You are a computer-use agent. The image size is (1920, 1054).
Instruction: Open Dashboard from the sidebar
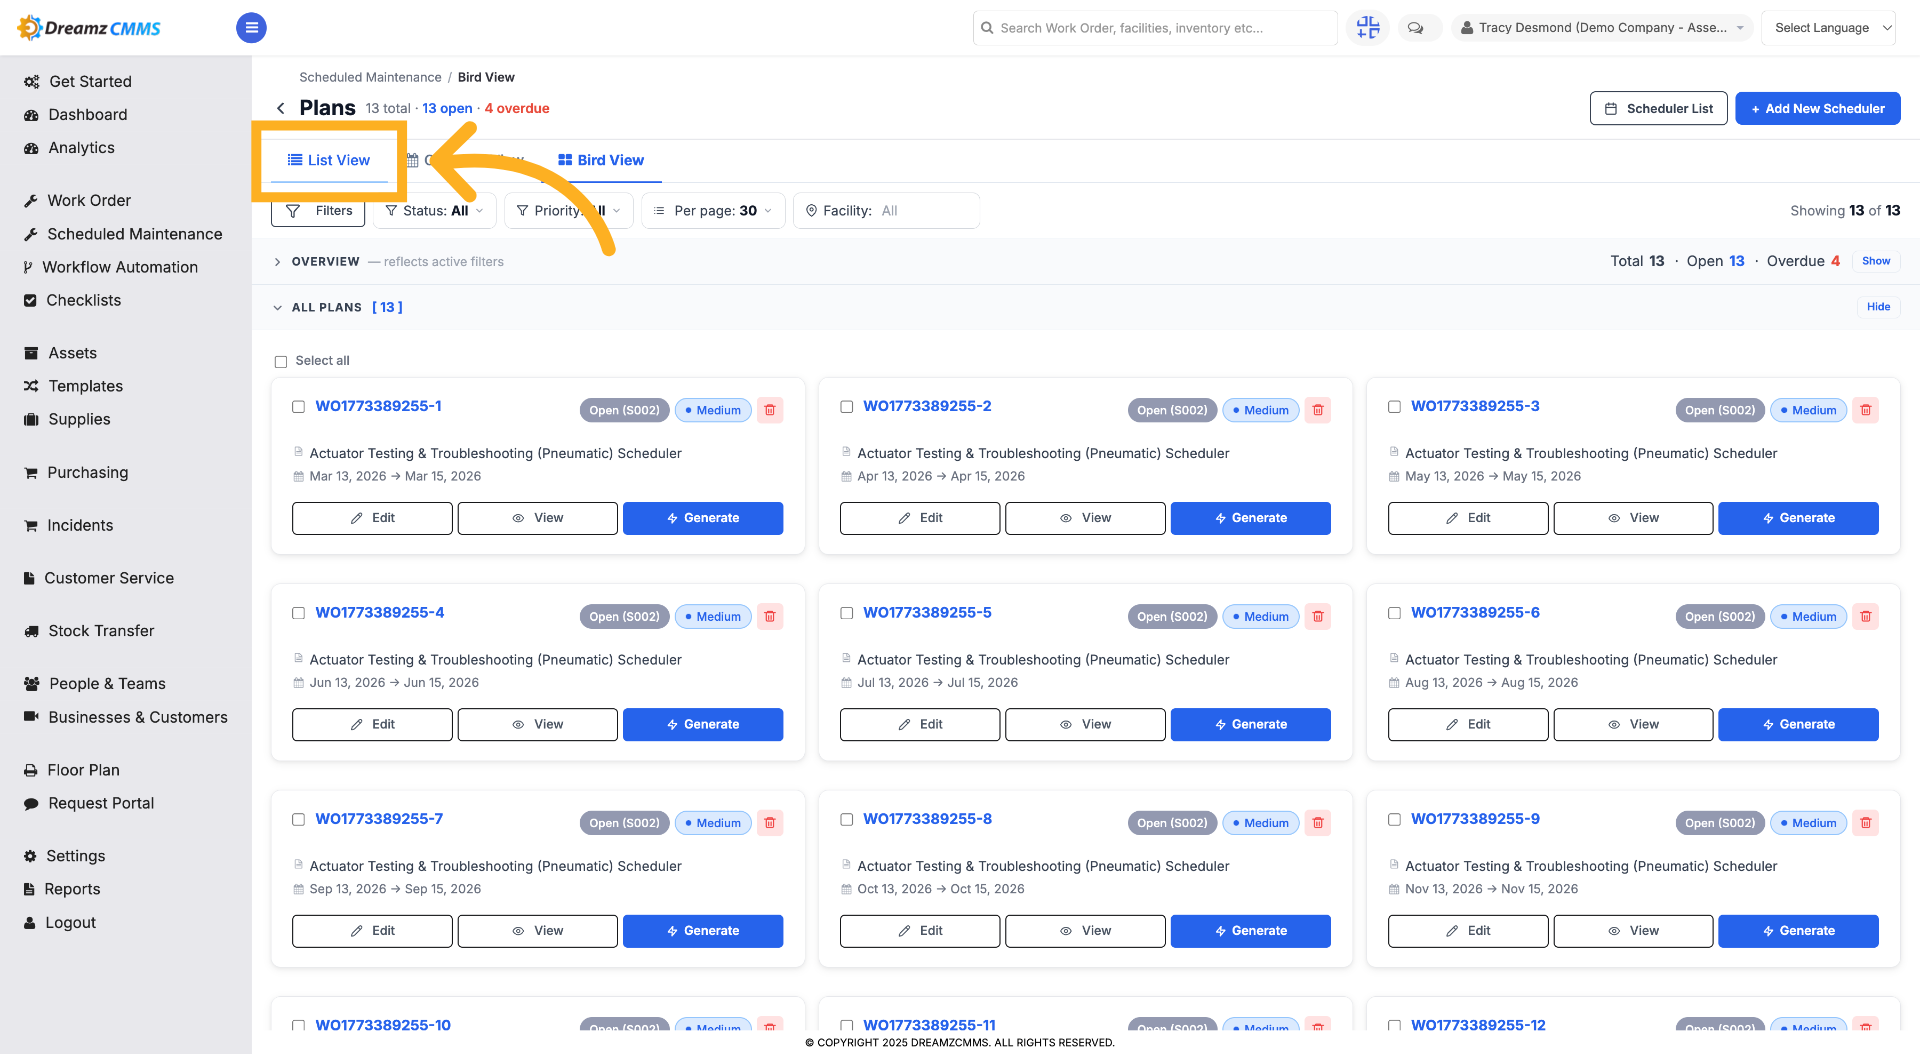[x=76, y=114]
